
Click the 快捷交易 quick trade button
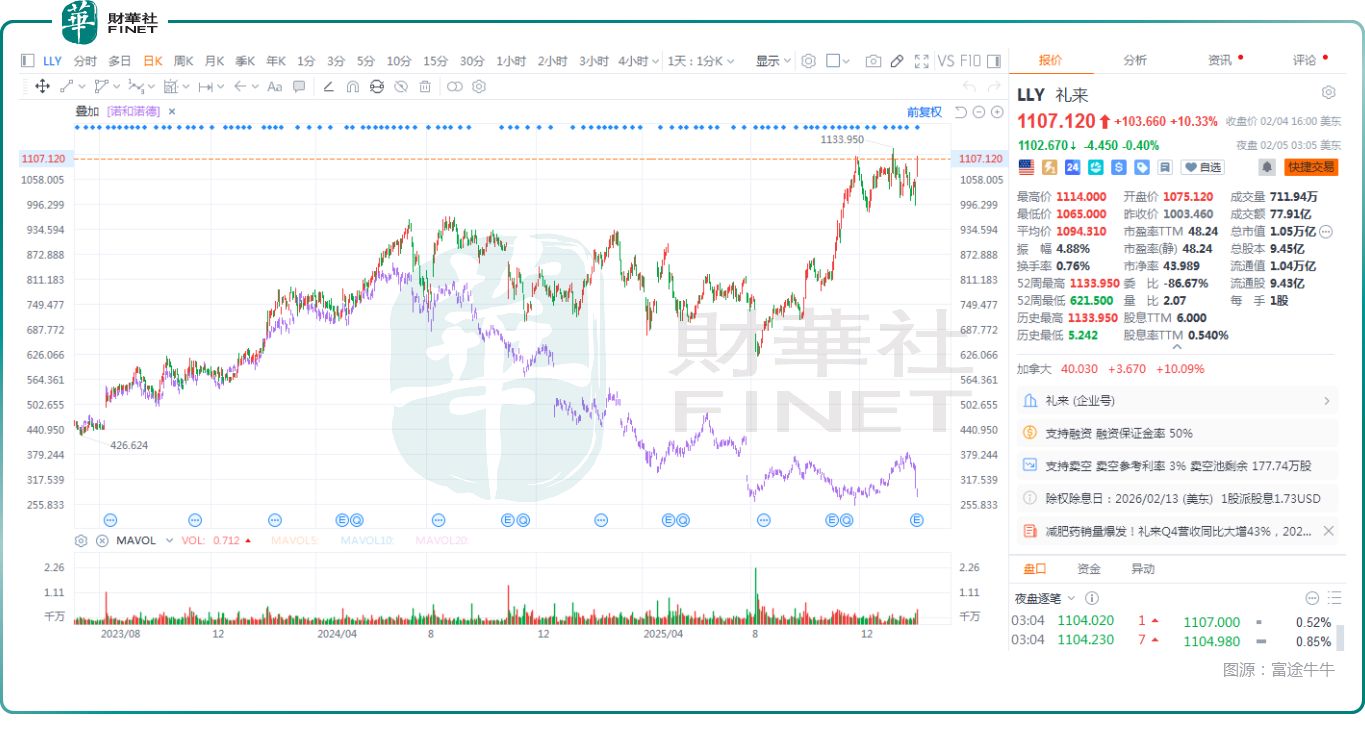tap(1312, 168)
